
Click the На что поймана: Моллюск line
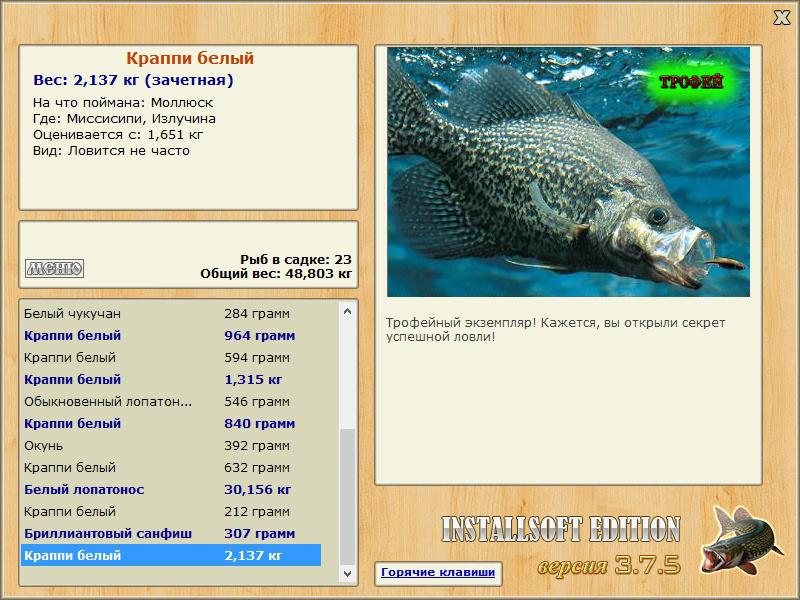pos(123,103)
